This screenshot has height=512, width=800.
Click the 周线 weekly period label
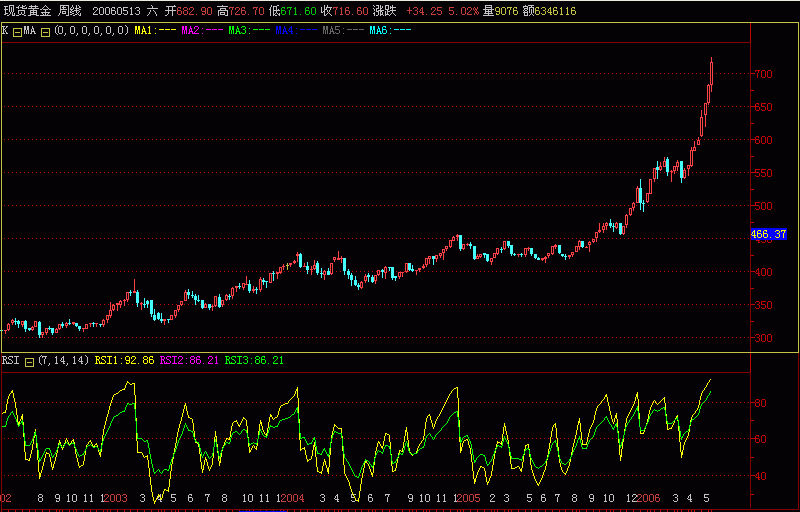(x=70, y=11)
